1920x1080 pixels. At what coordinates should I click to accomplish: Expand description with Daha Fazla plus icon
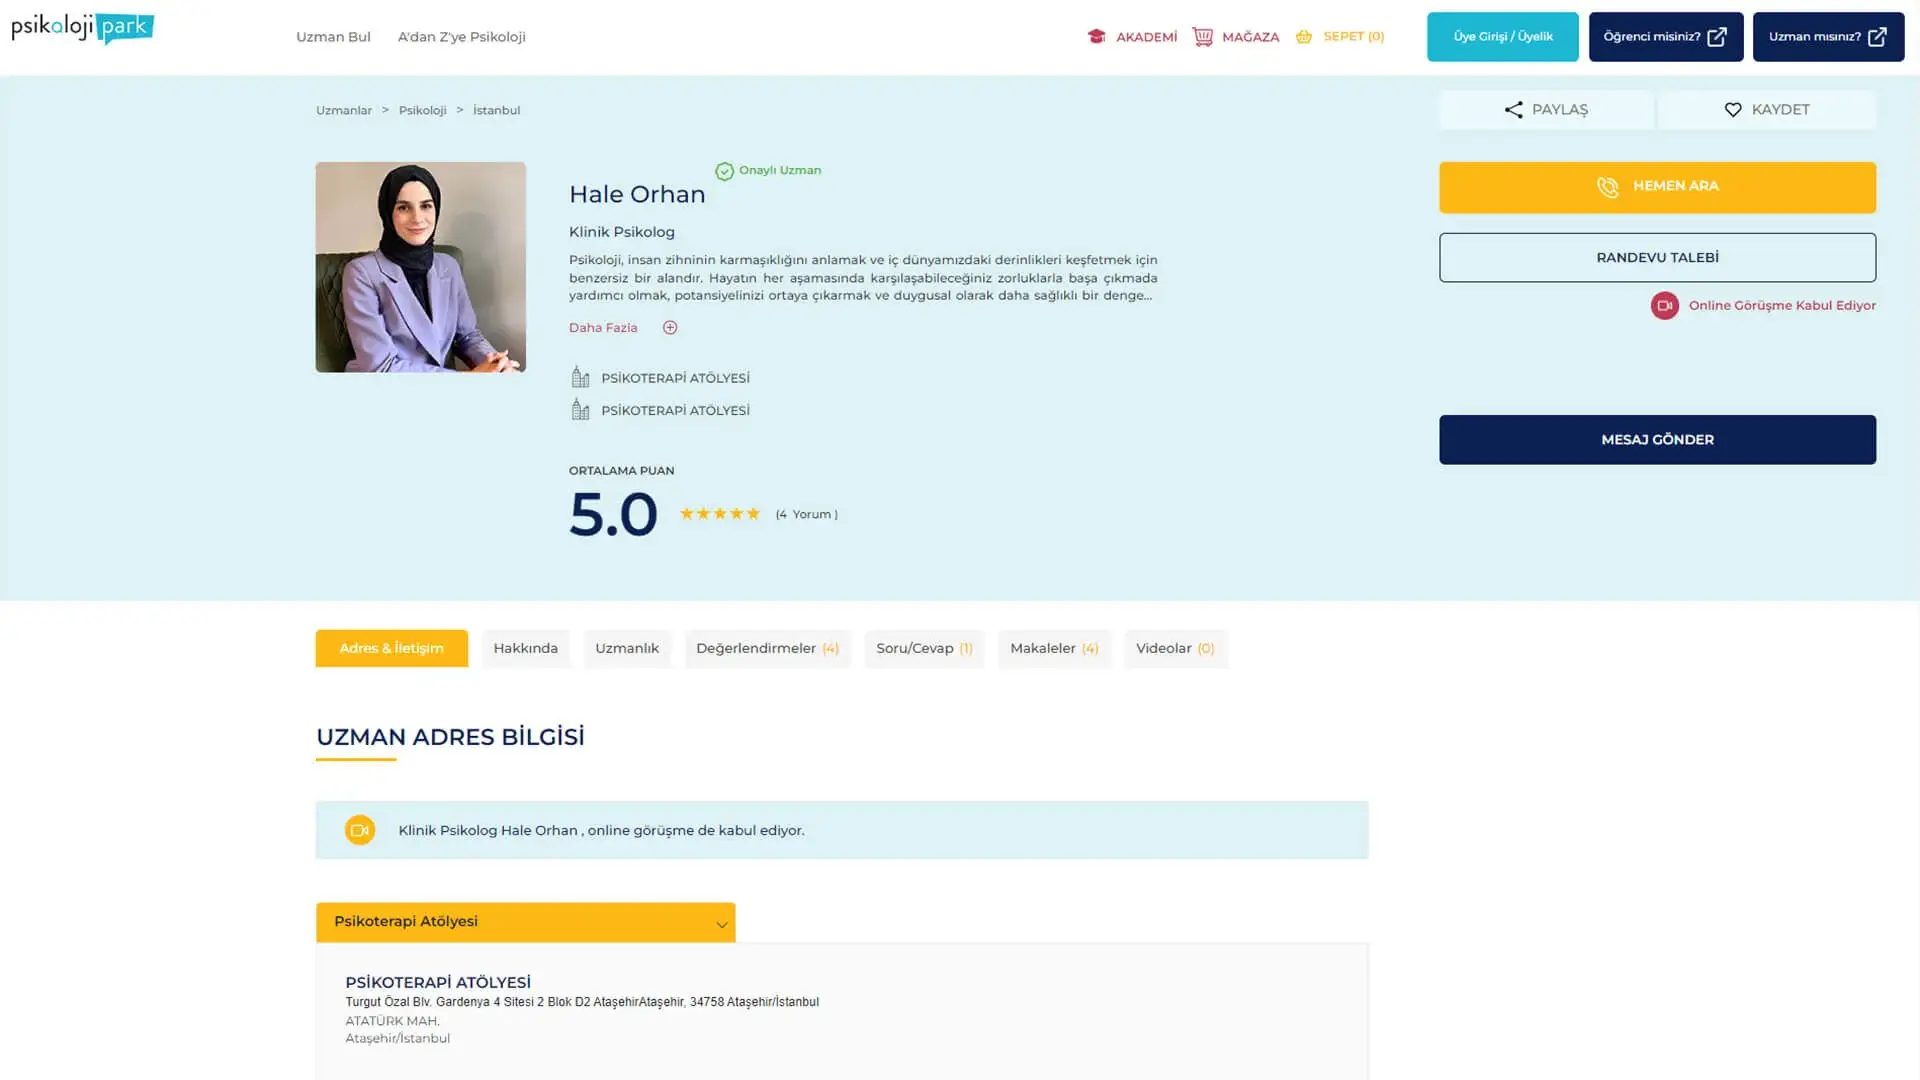click(x=670, y=328)
